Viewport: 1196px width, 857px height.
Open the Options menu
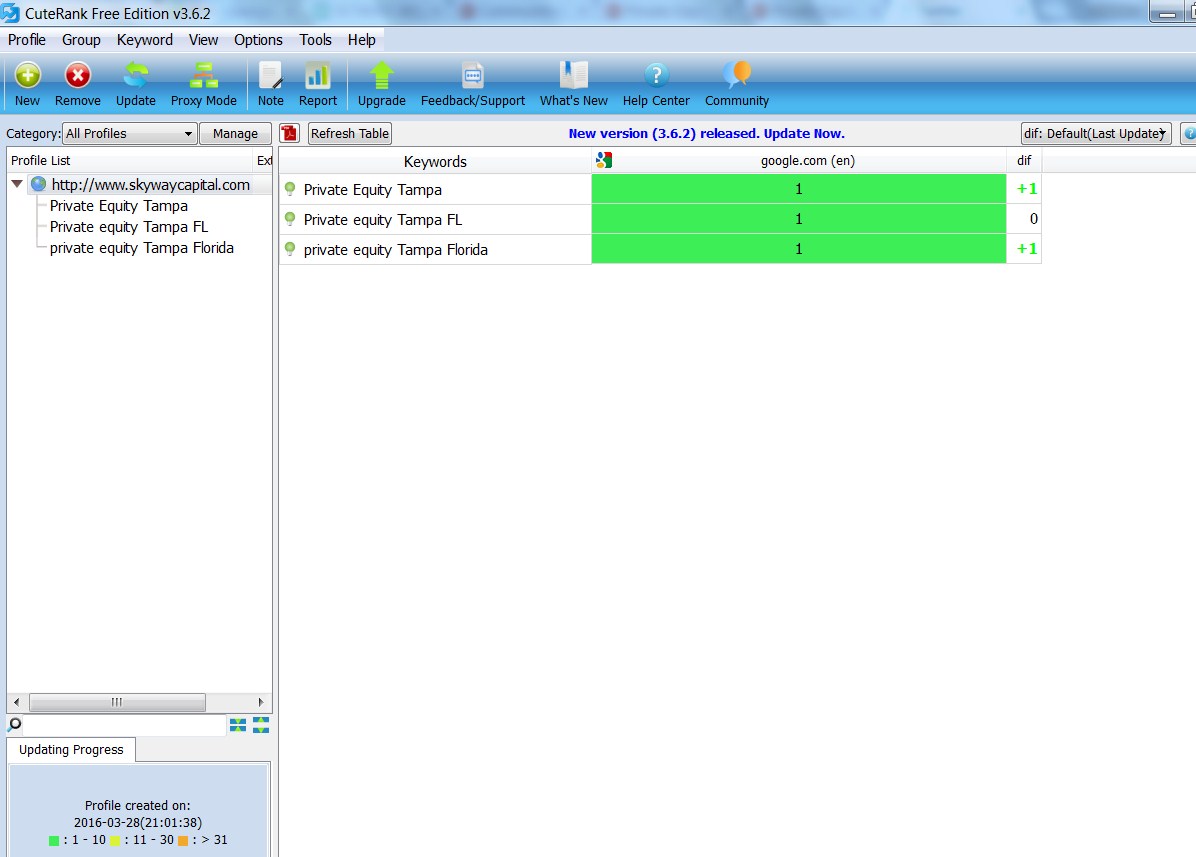pos(258,40)
